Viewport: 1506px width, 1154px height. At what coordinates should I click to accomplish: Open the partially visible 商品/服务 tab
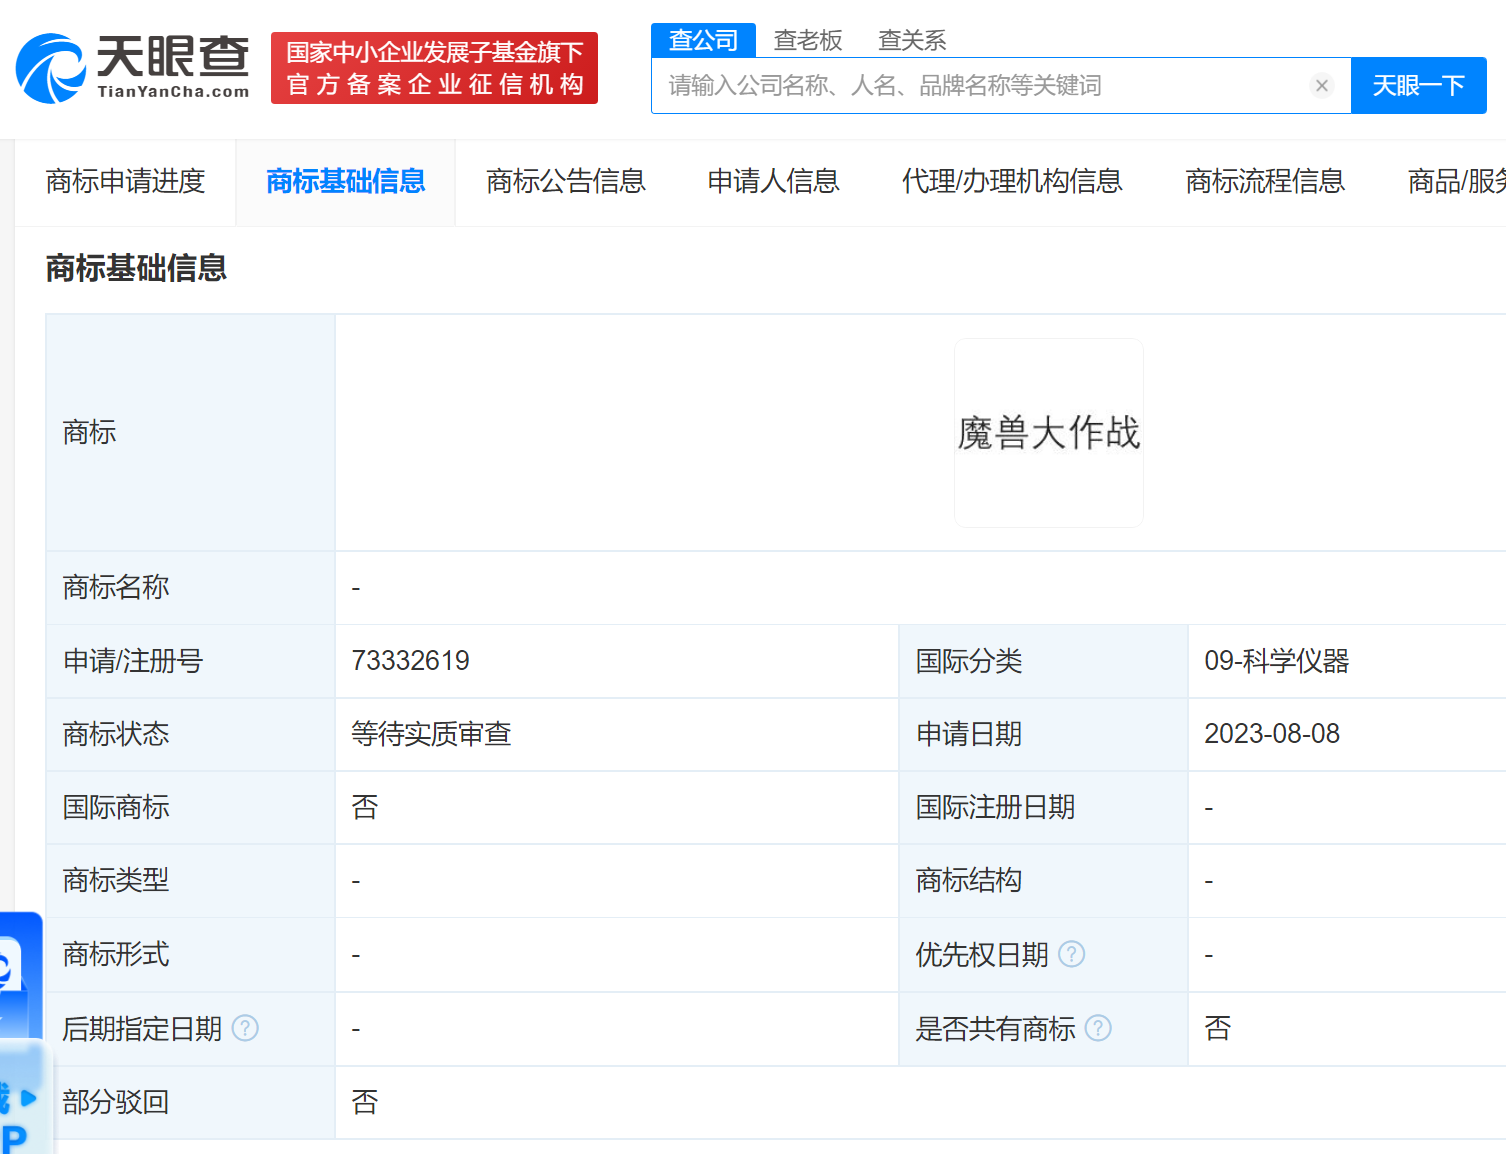(x=1455, y=182)
